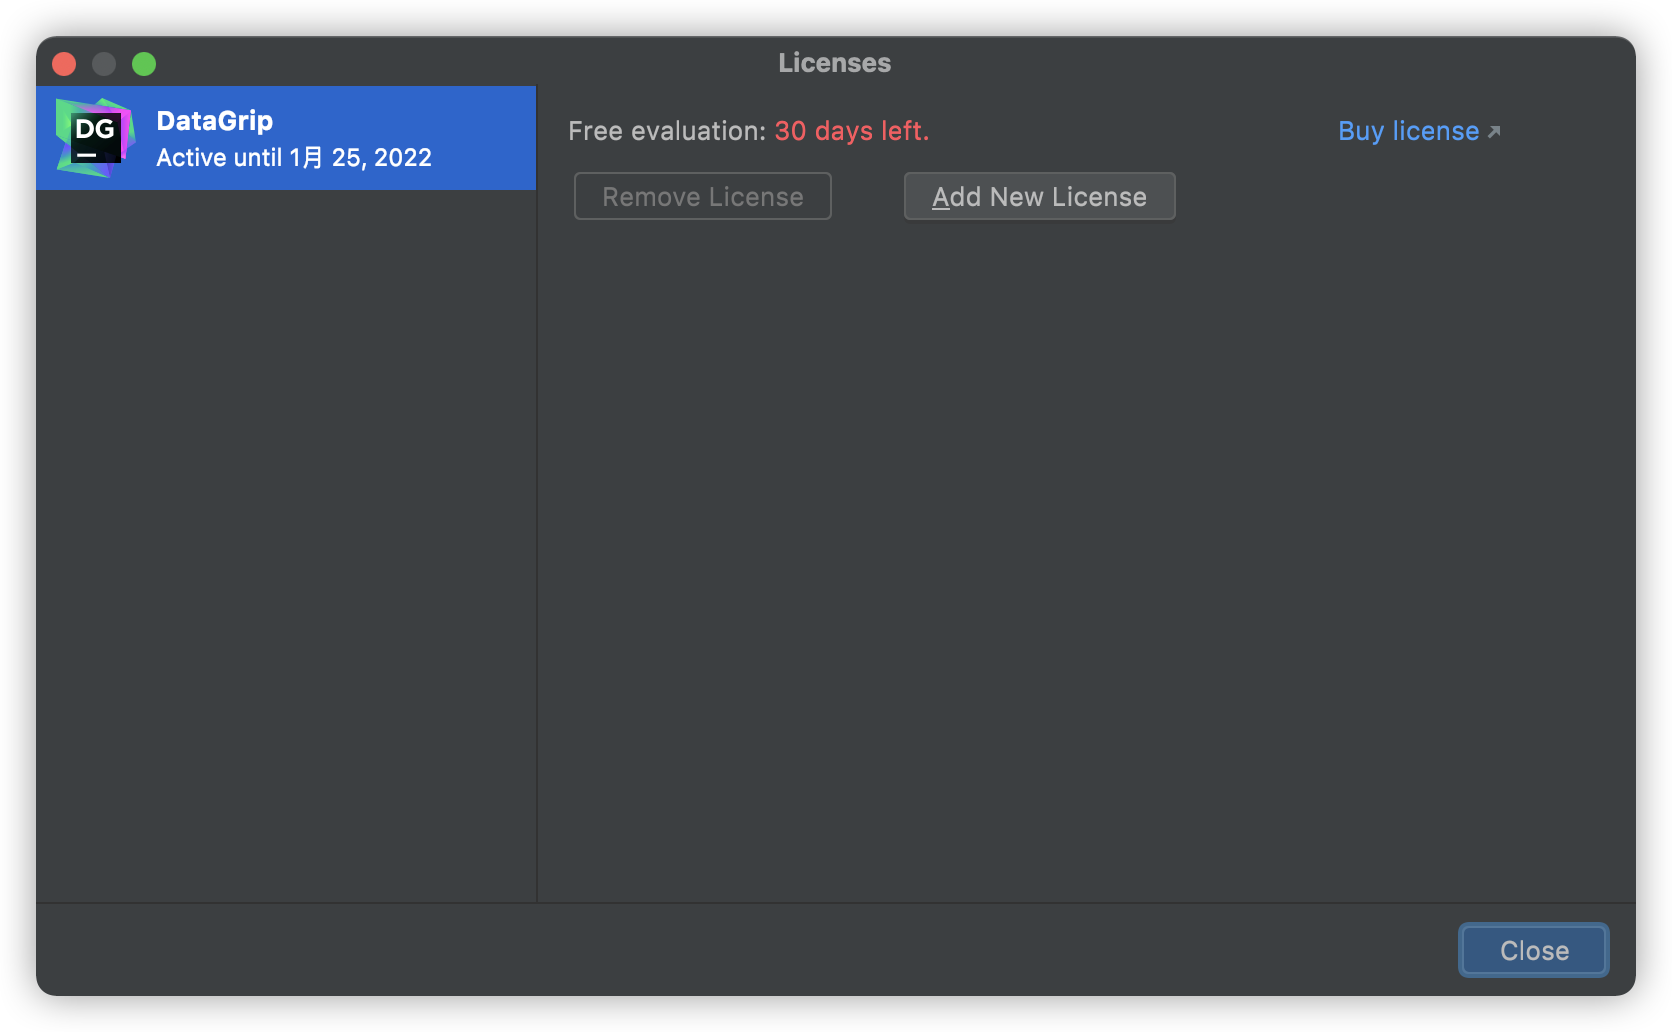Open the Buy license link

(1408, 131)
